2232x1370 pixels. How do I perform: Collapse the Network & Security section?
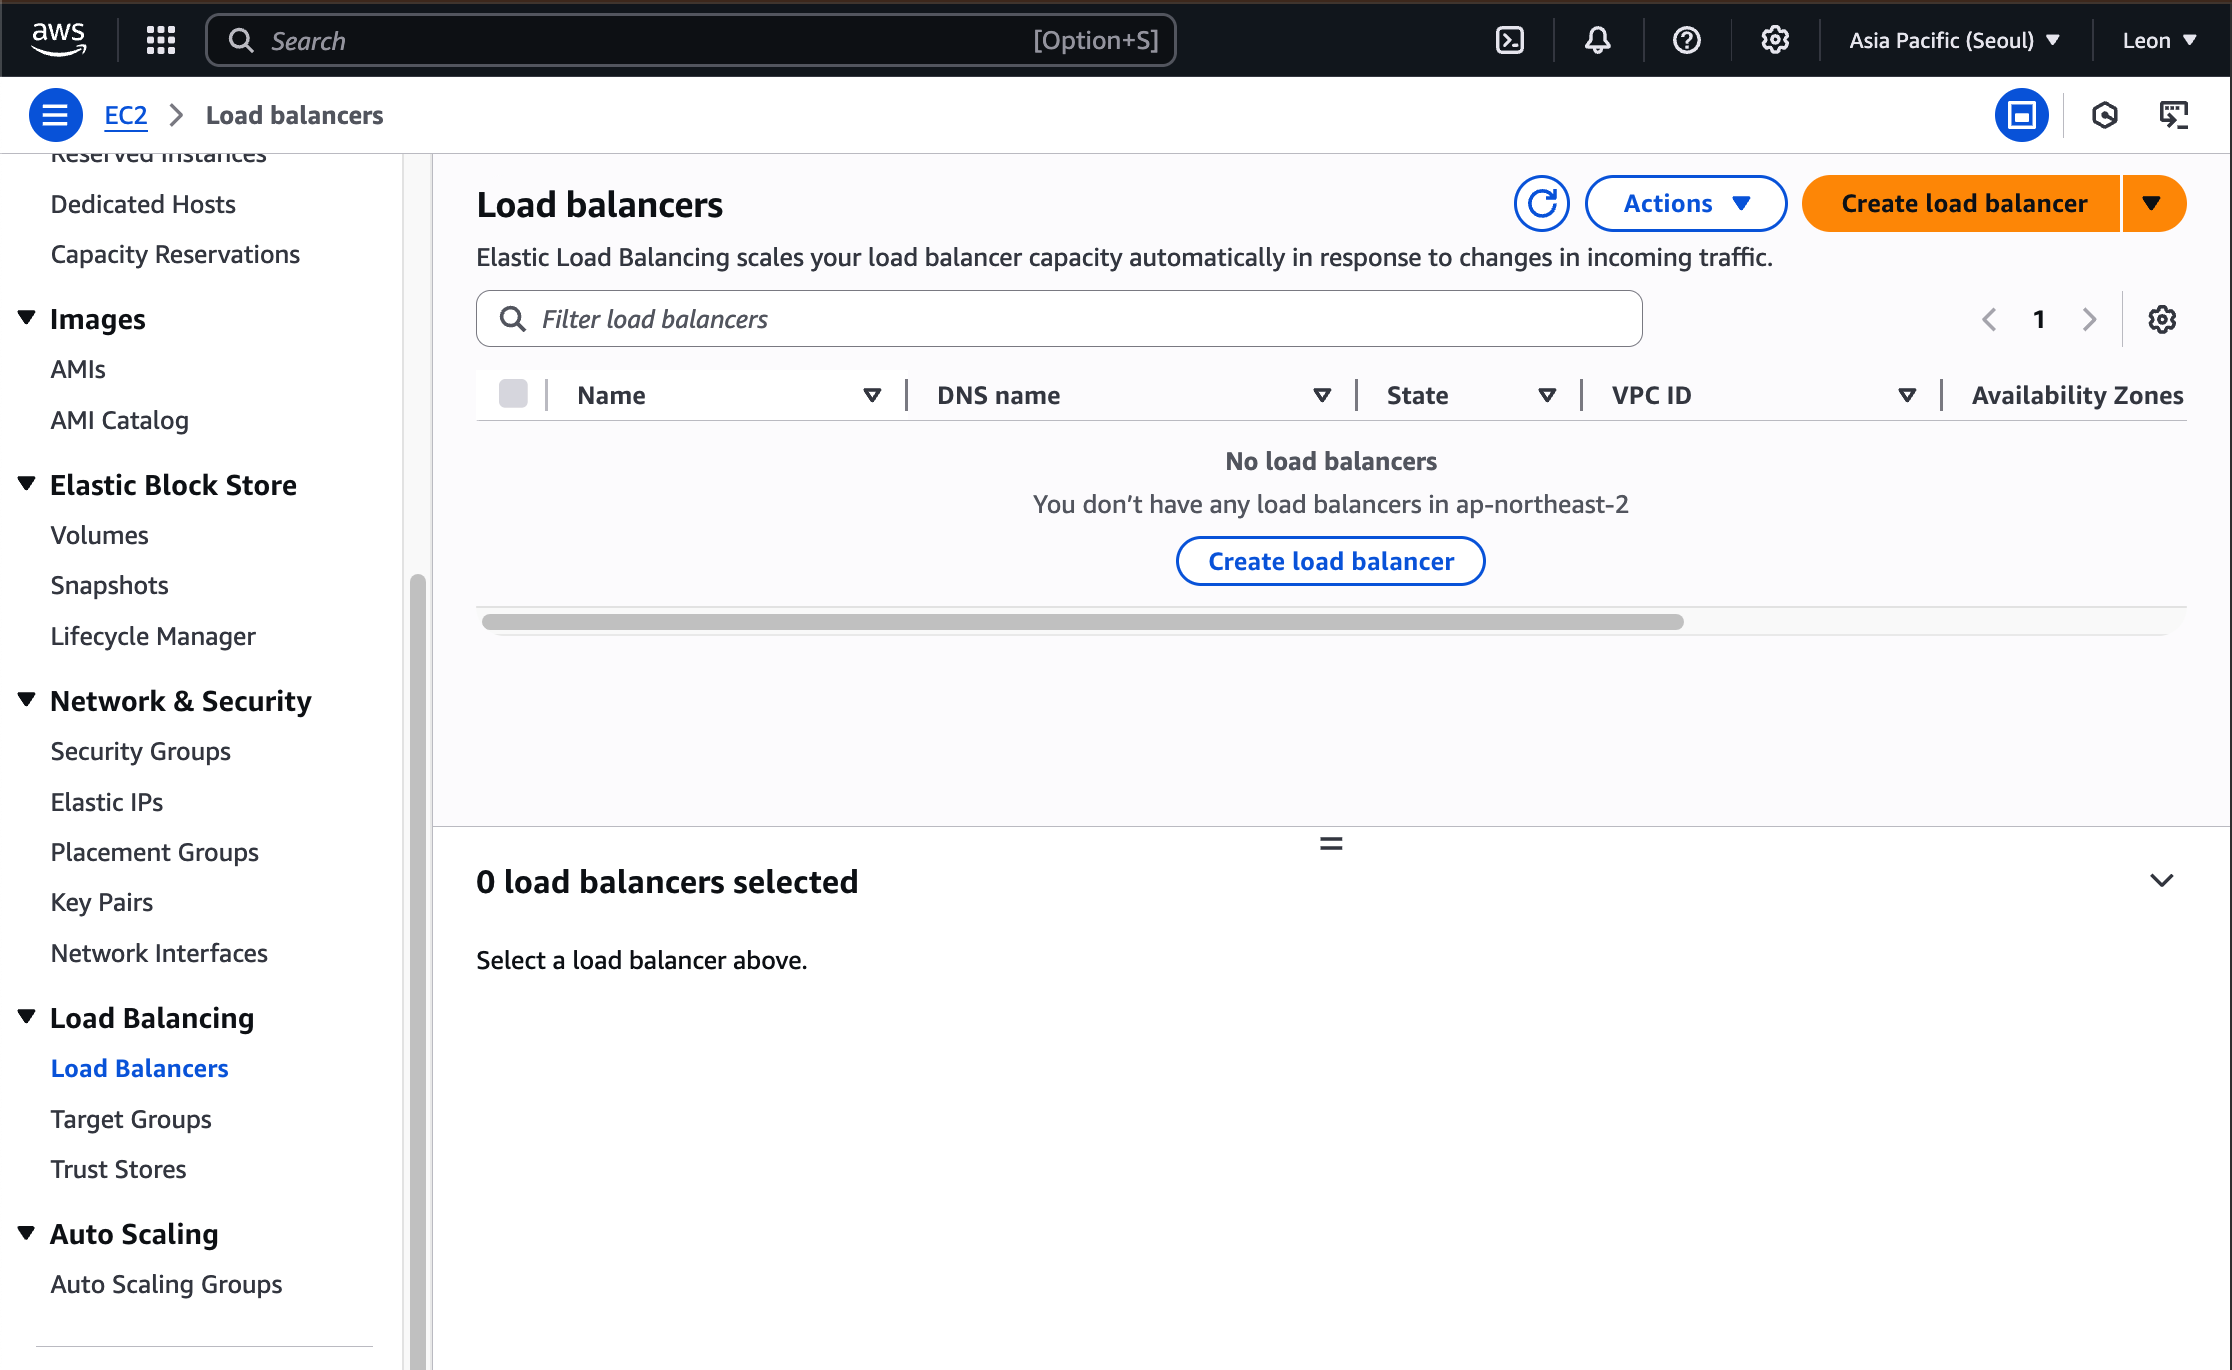pyautogui.click(x=27, y=700)
